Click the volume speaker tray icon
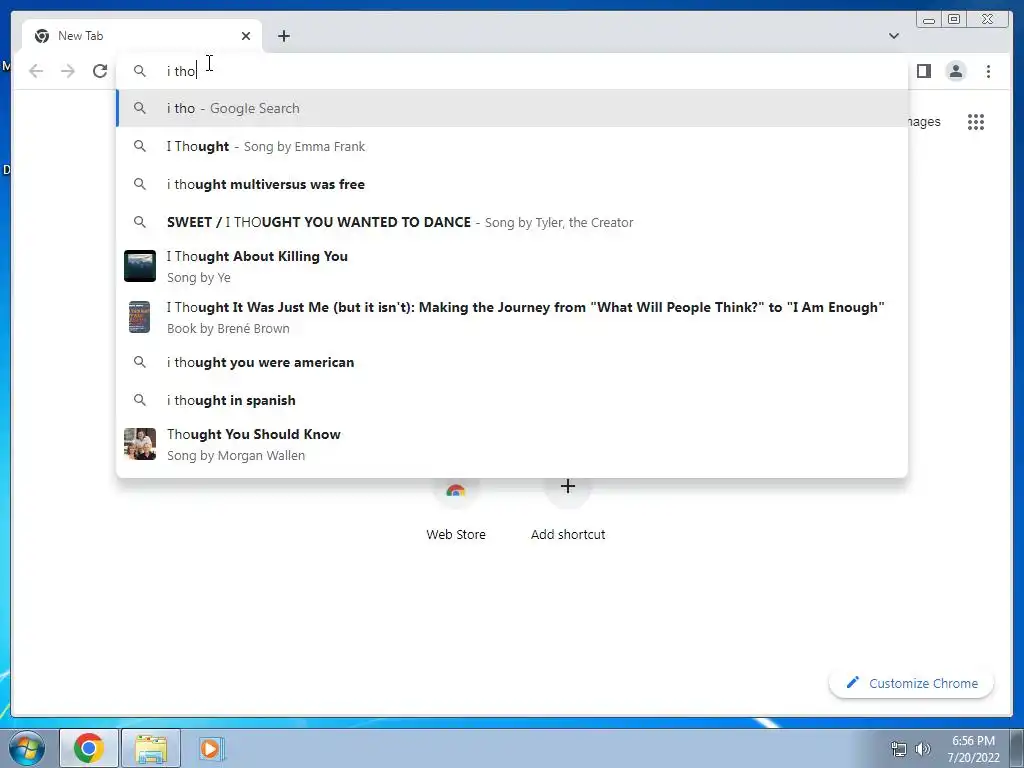Screen dimensions: 1024x768 (x=923, y=749)
